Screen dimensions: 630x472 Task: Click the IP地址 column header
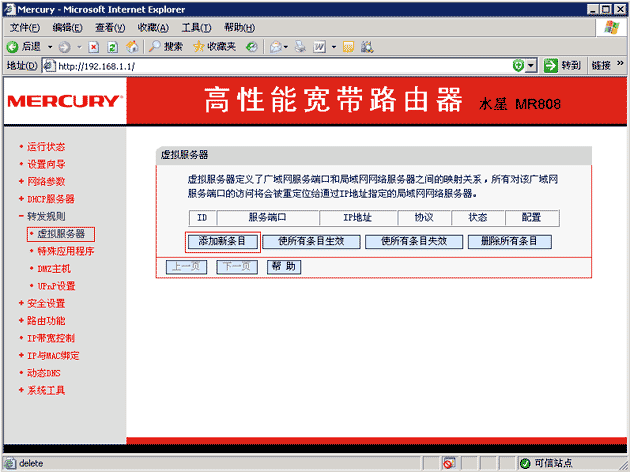[x=358, y=218]
